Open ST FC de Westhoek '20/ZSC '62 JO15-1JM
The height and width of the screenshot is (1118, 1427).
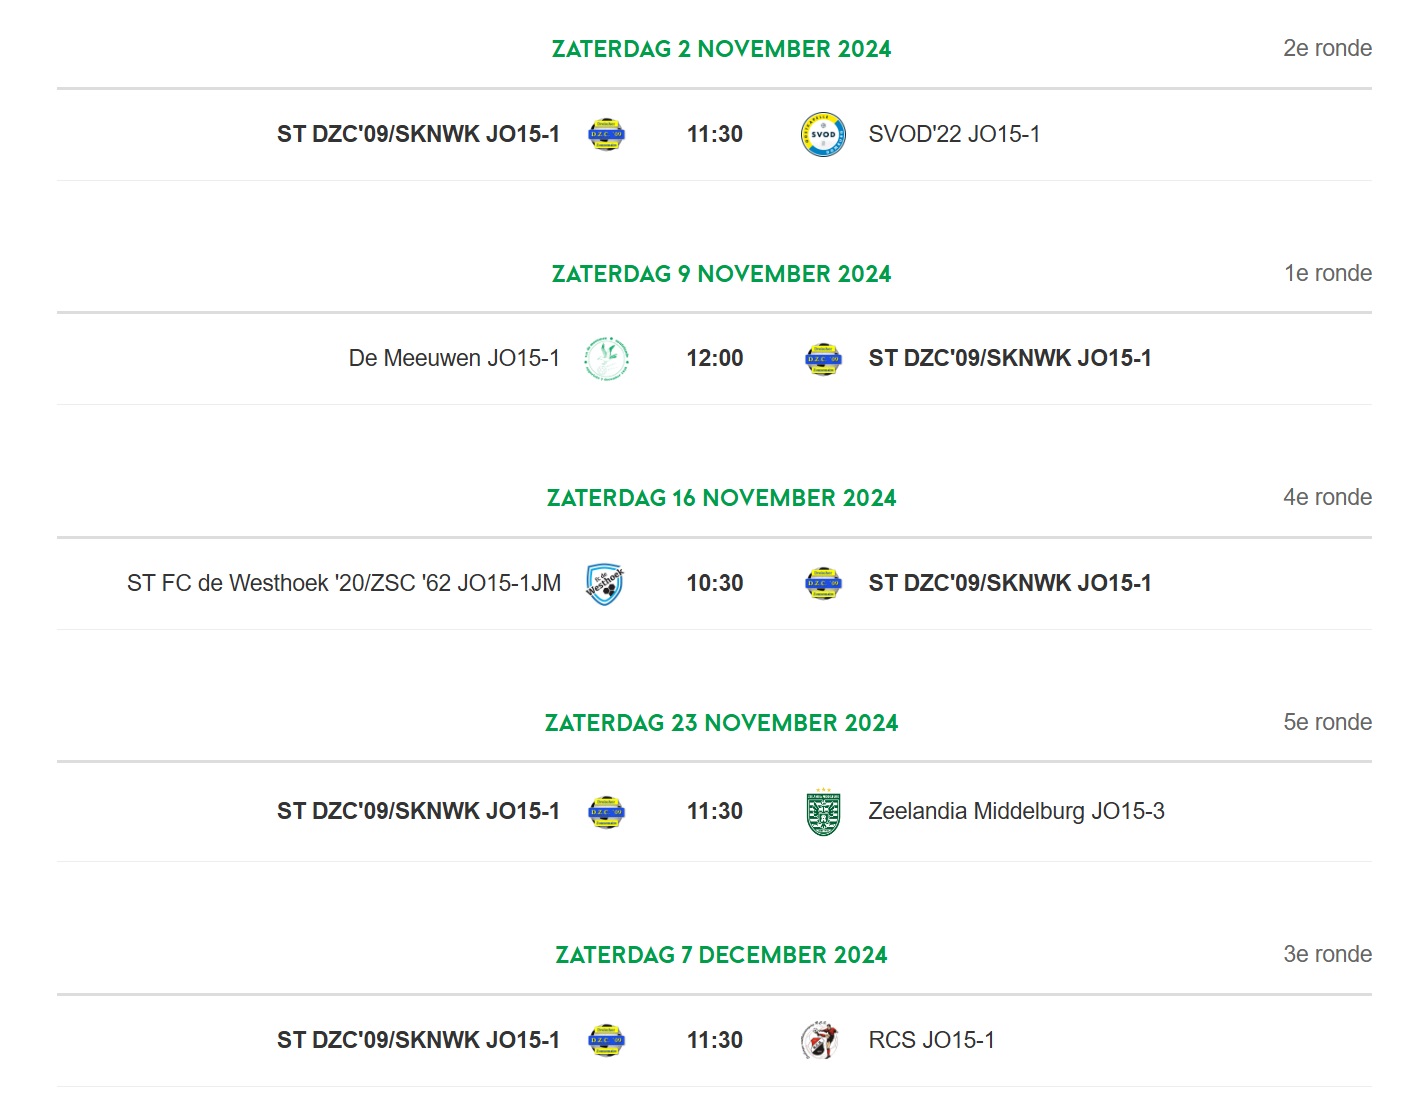pyautogui.click(x=344, y=583)
